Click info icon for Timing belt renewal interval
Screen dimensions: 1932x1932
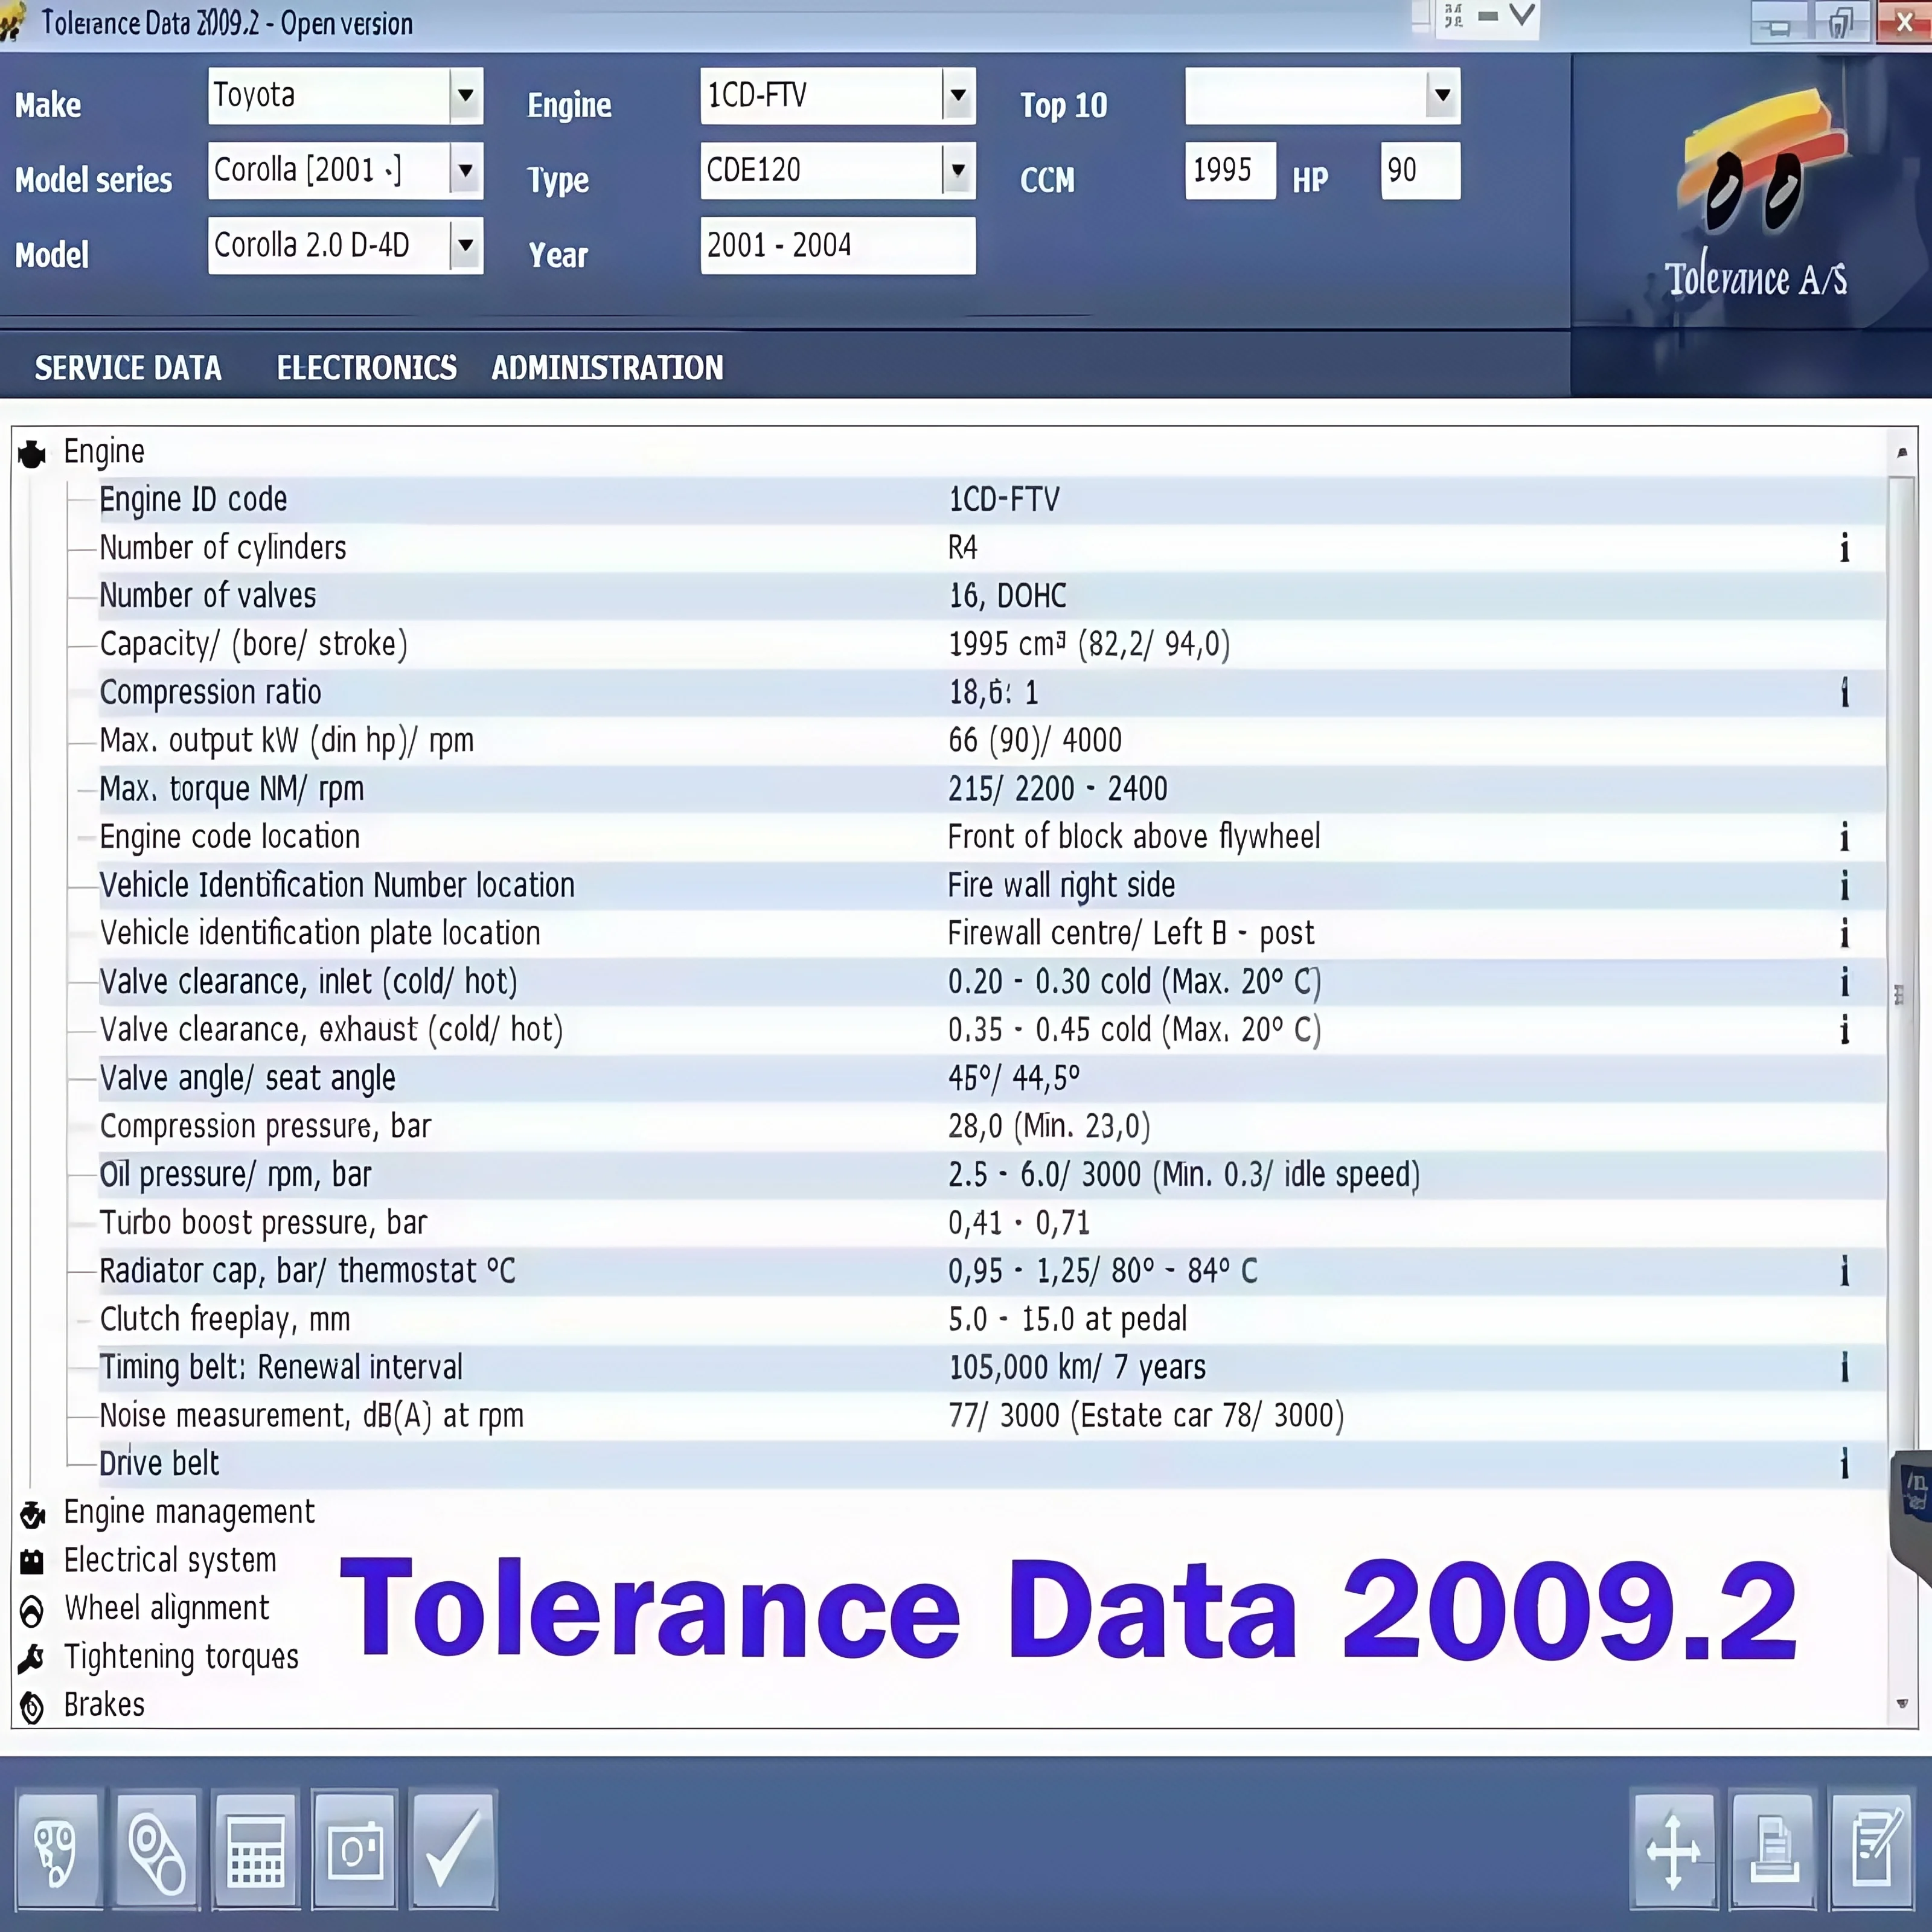click(1844, 1367)
